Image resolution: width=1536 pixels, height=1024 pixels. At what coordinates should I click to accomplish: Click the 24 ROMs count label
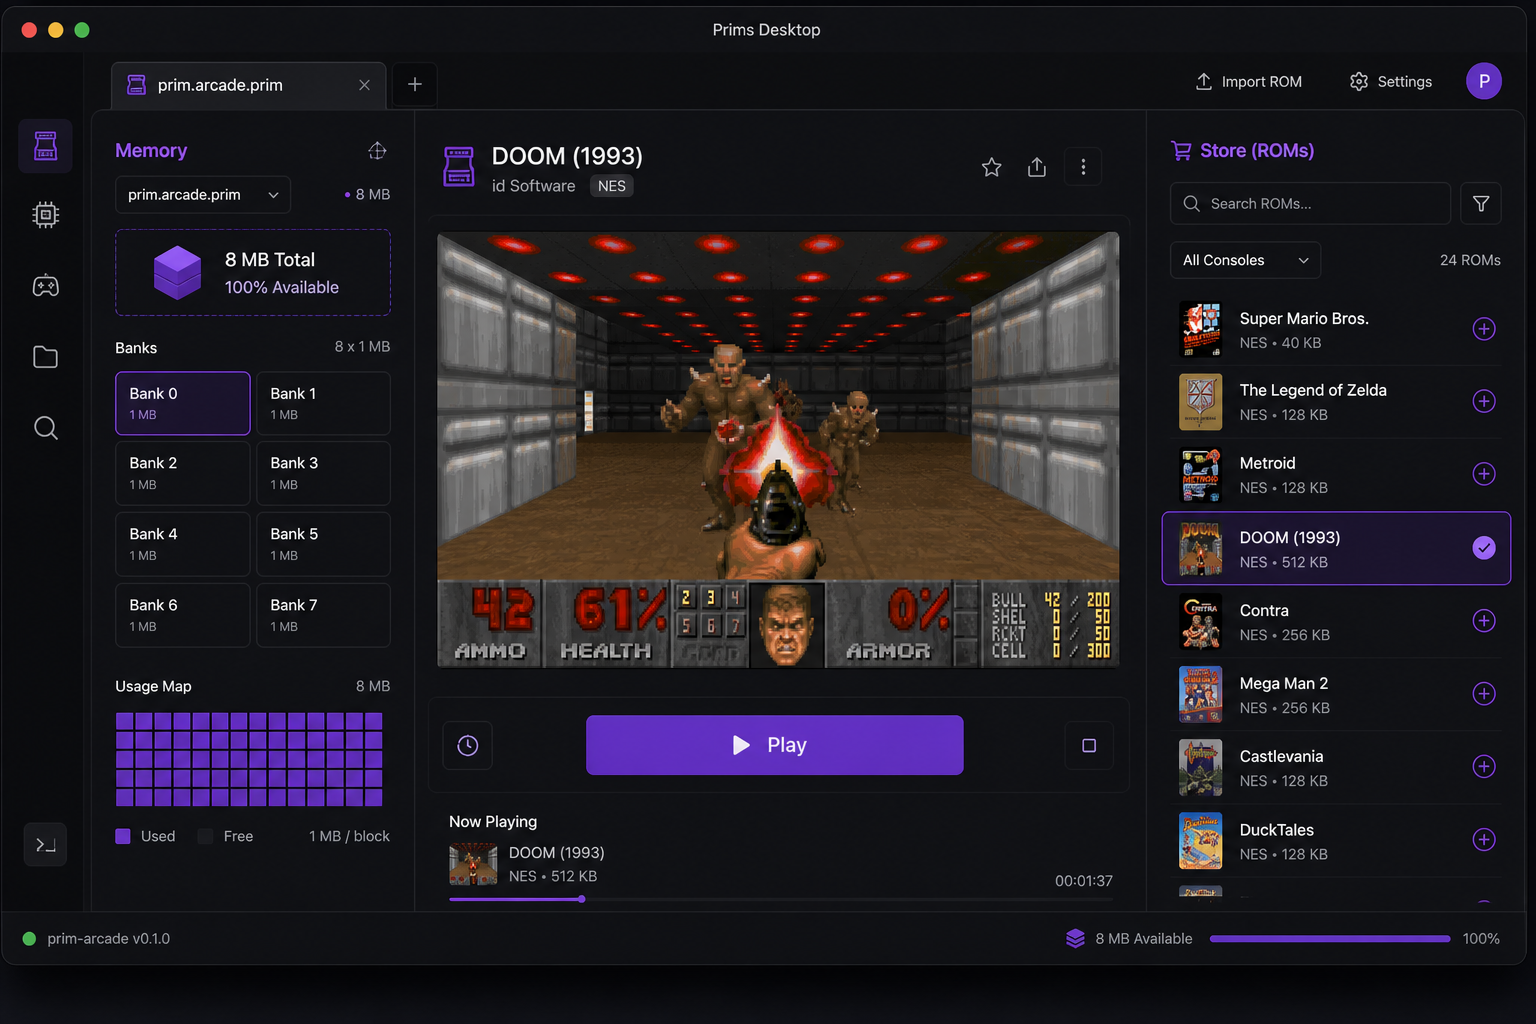point(1470,260)
